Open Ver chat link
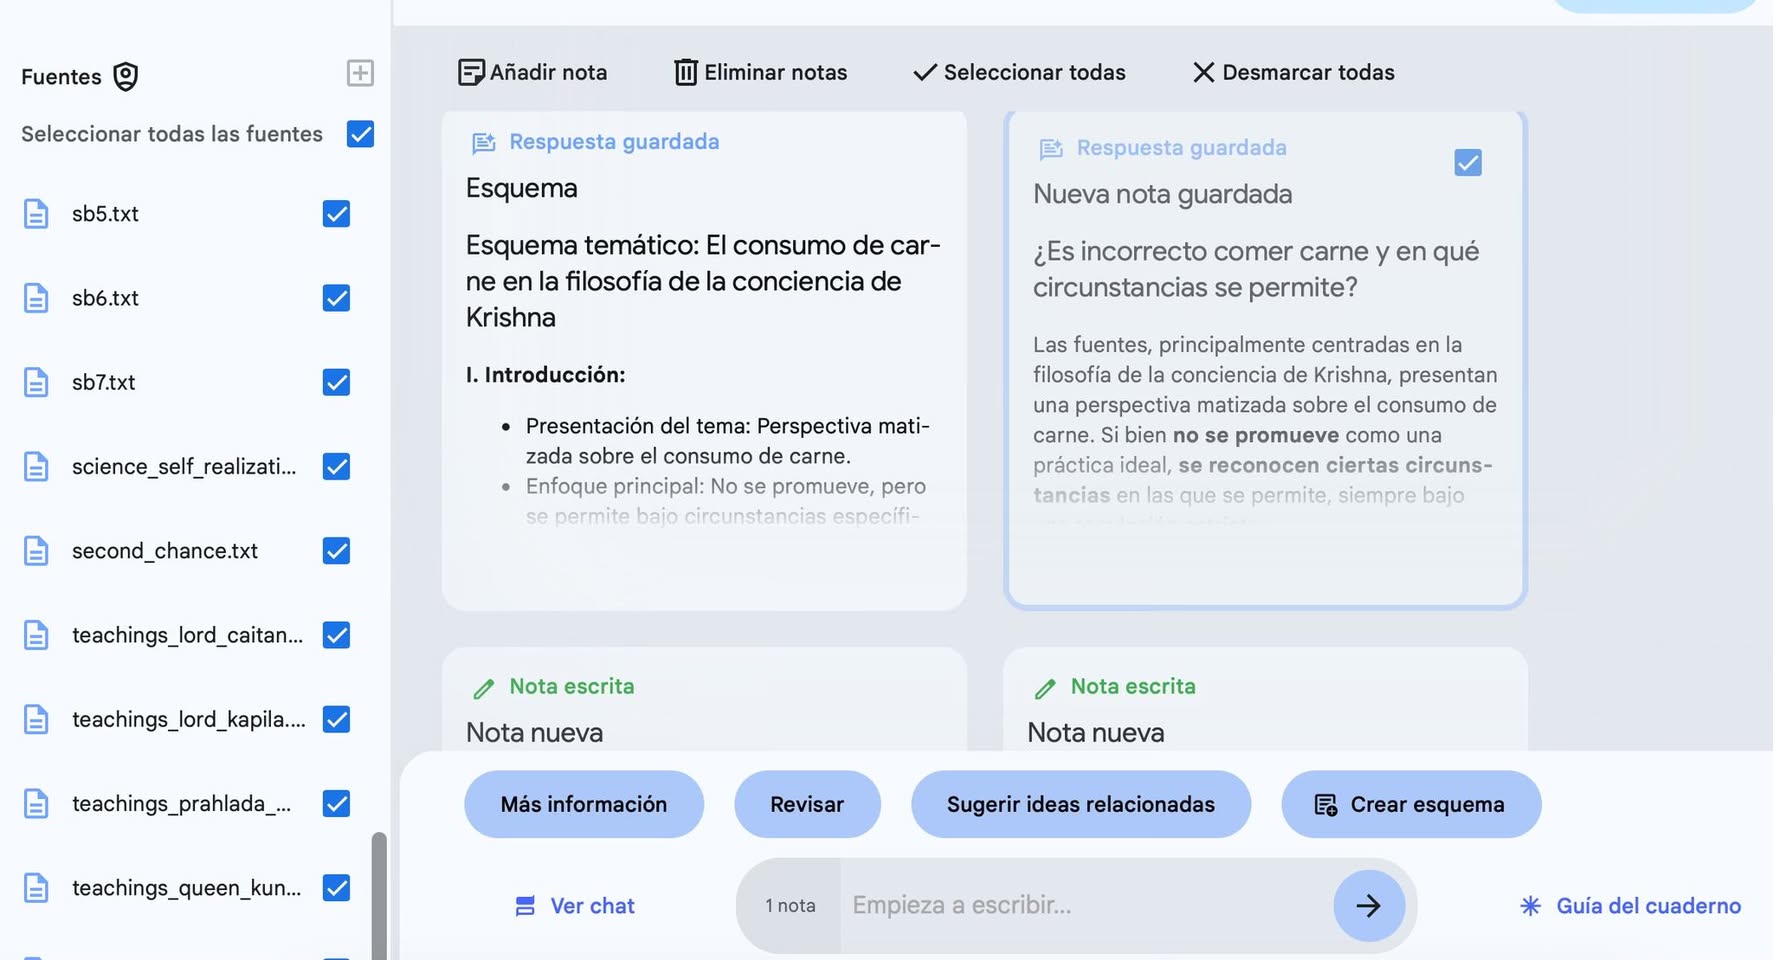Image resolution: width=1773 pixels, height=960 pixels. (x=575, y=906)
